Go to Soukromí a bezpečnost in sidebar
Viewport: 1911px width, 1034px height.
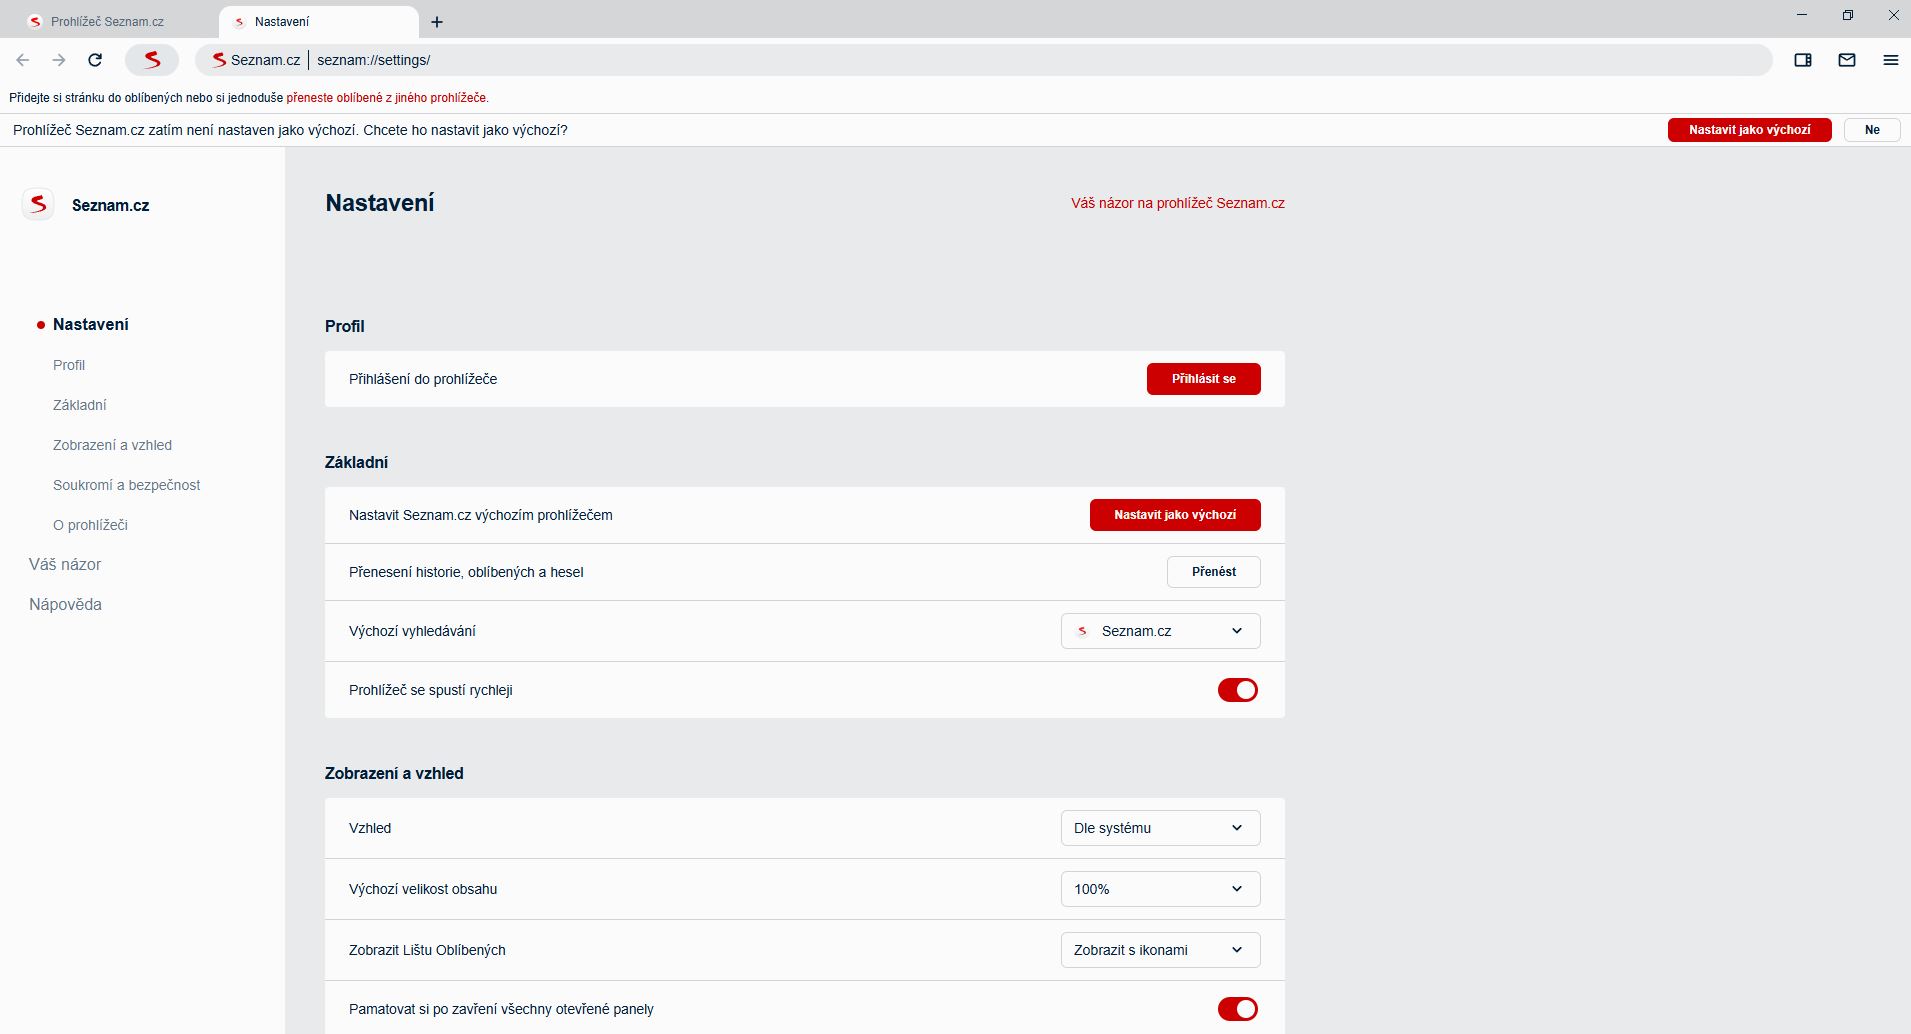127,485
